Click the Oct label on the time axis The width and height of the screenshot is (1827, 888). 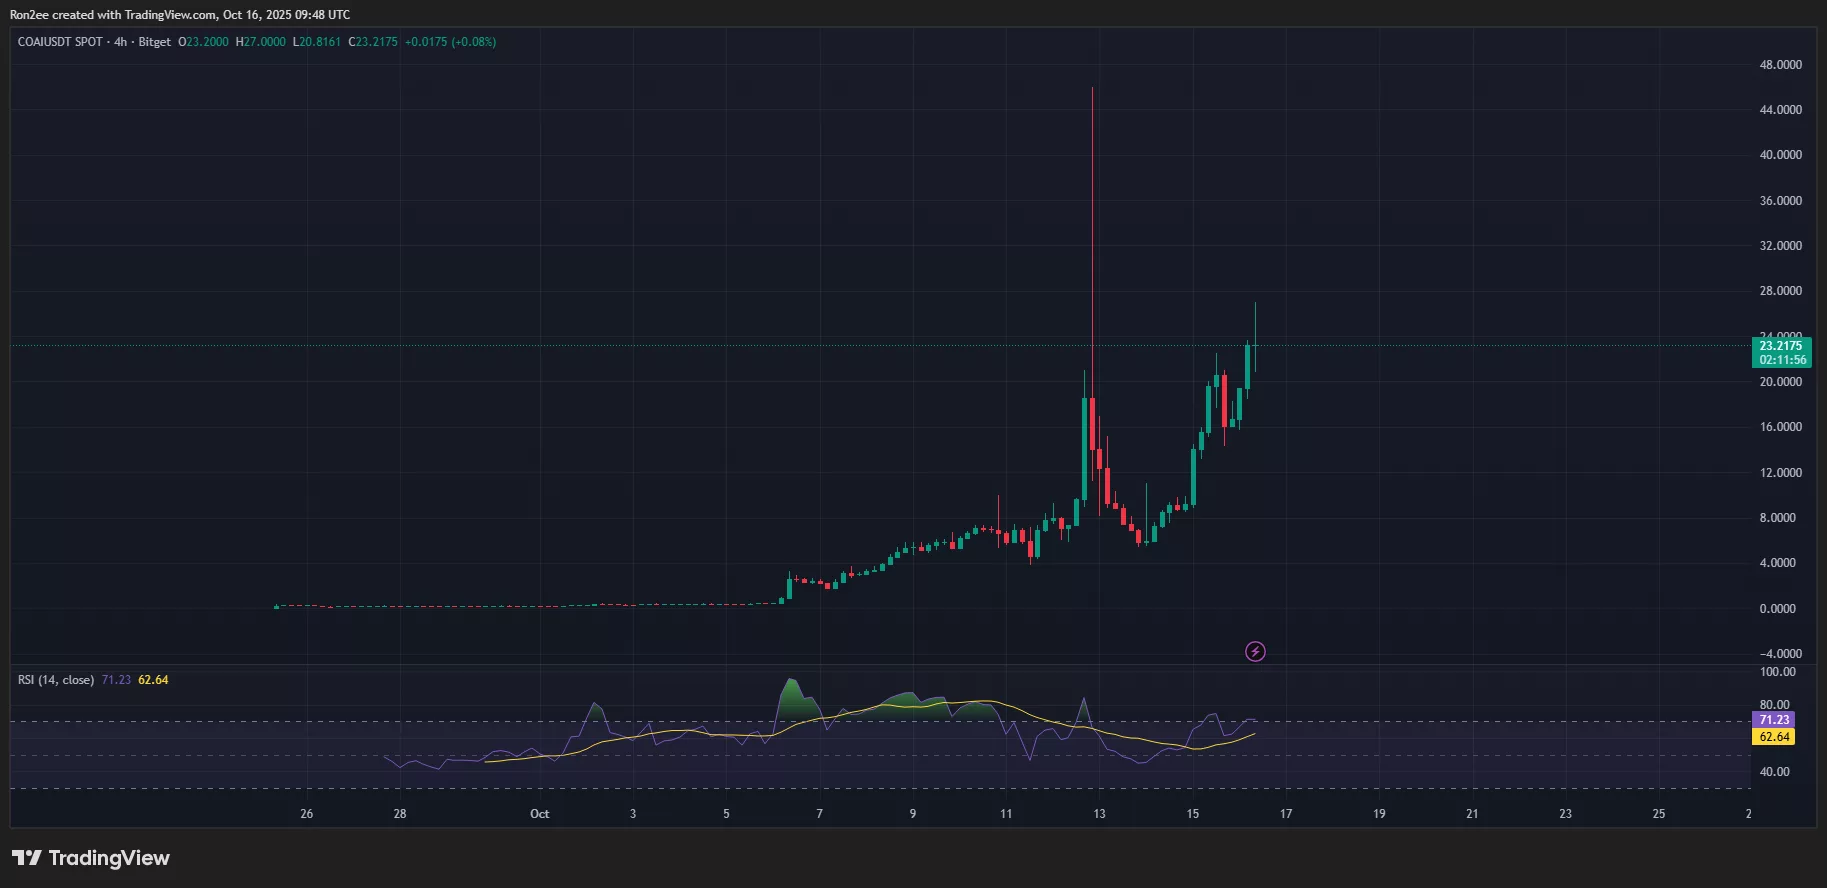(x=539, y=814)
